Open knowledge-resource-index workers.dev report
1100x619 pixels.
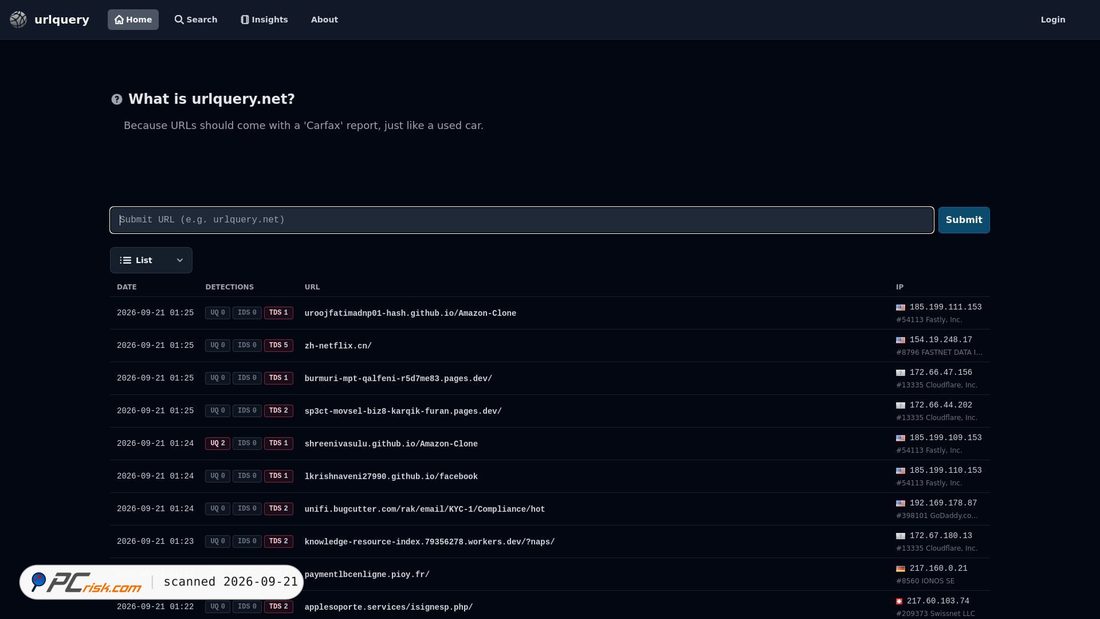pyautogui.click(x=429, y=542)
